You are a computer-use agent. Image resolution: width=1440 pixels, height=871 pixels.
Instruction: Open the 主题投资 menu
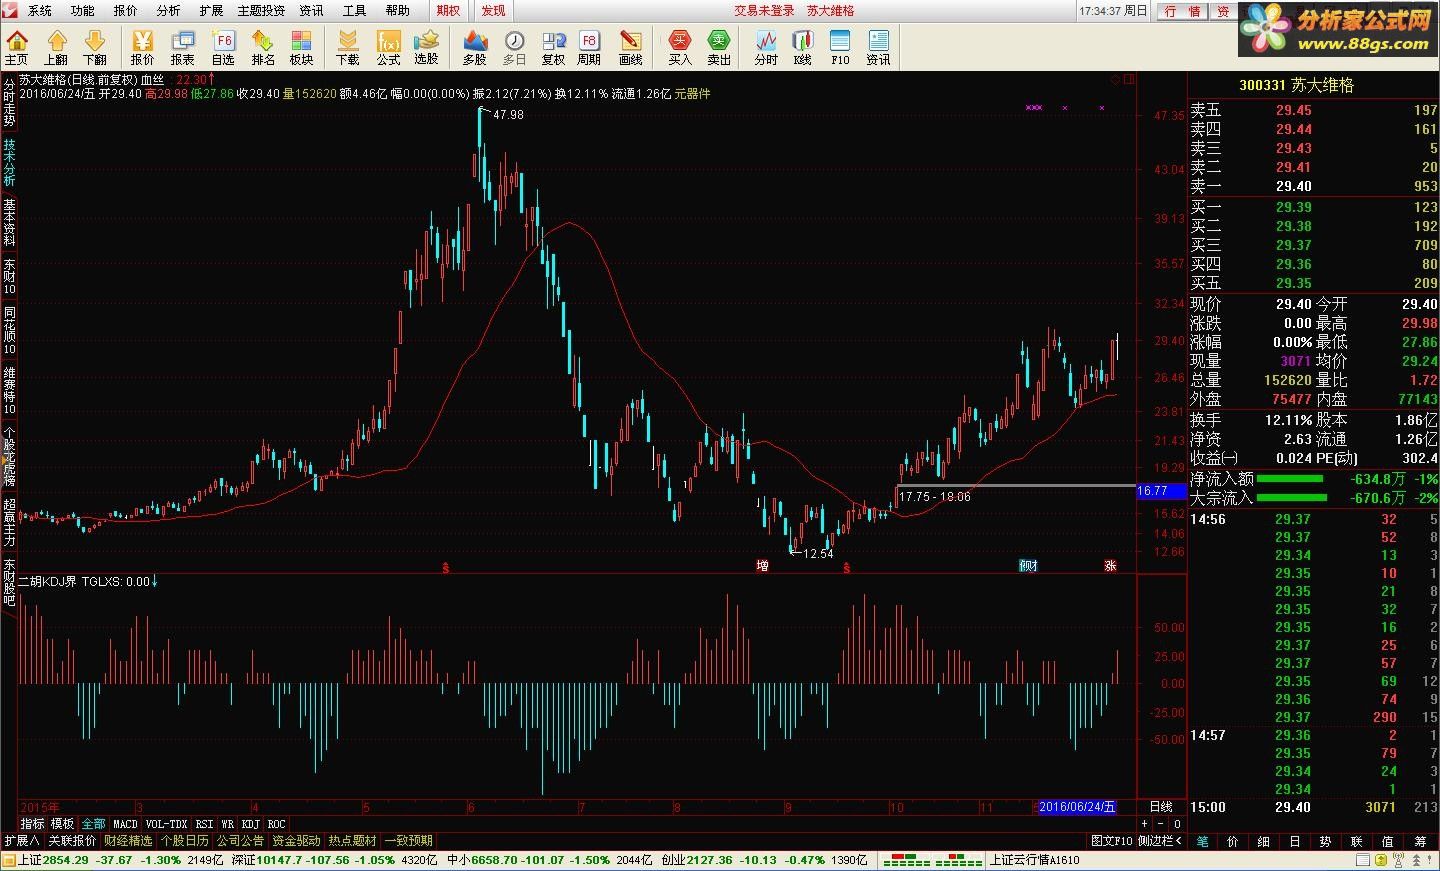point(261,10)
